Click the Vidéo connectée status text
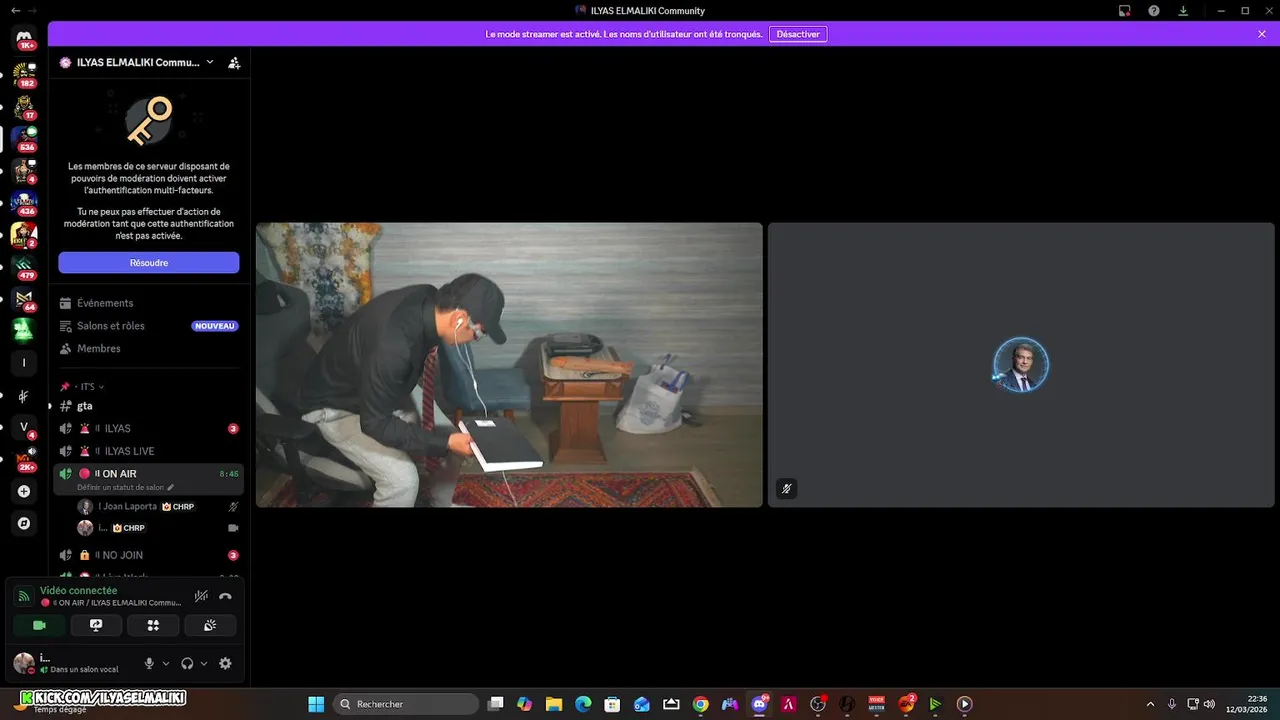Viewport: 1280px width, 720px height. coord(78,591)
